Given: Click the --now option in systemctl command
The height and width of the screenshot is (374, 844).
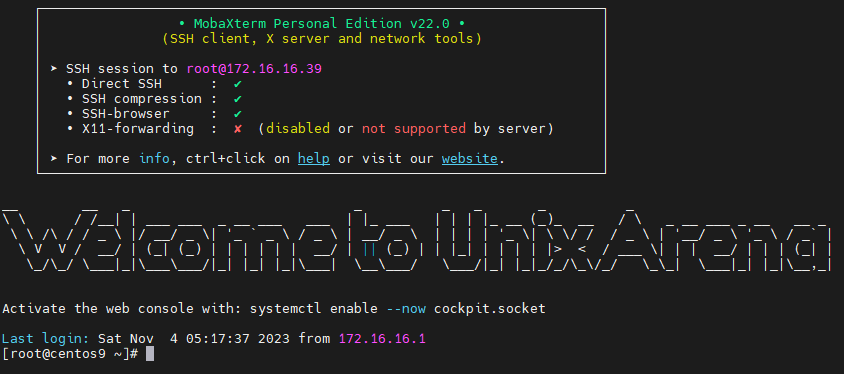Looking at the screenshot, I should pos(406,309).
